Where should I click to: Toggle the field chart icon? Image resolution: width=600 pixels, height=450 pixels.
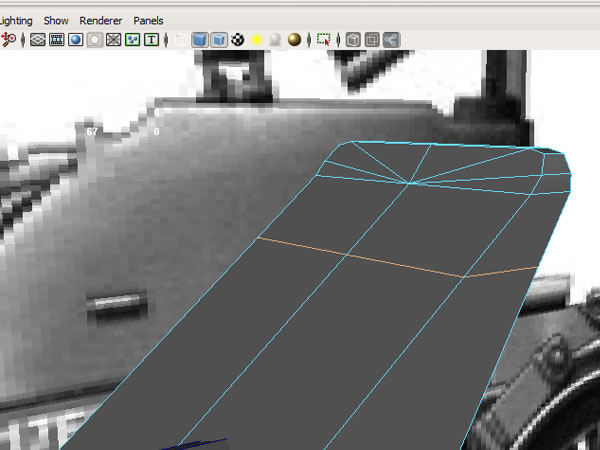pos(113,40)
